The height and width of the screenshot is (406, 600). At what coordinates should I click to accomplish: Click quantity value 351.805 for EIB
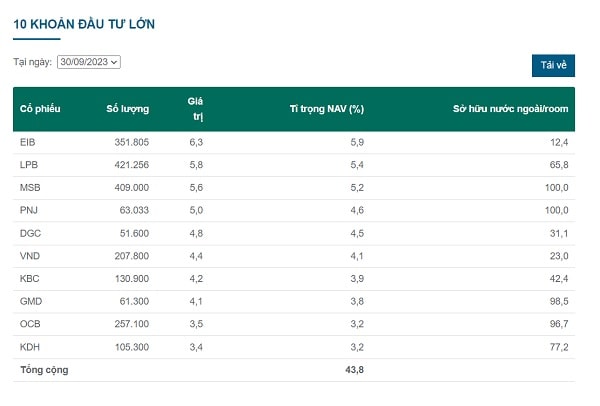pyautogui.click(x=132, y=142)
